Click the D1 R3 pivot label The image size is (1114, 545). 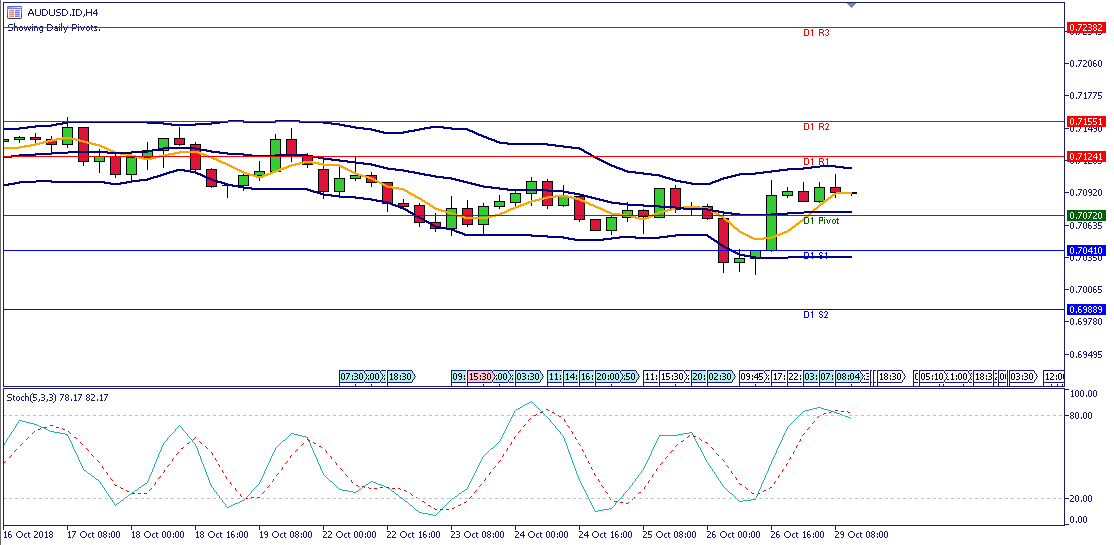[816, 33]
